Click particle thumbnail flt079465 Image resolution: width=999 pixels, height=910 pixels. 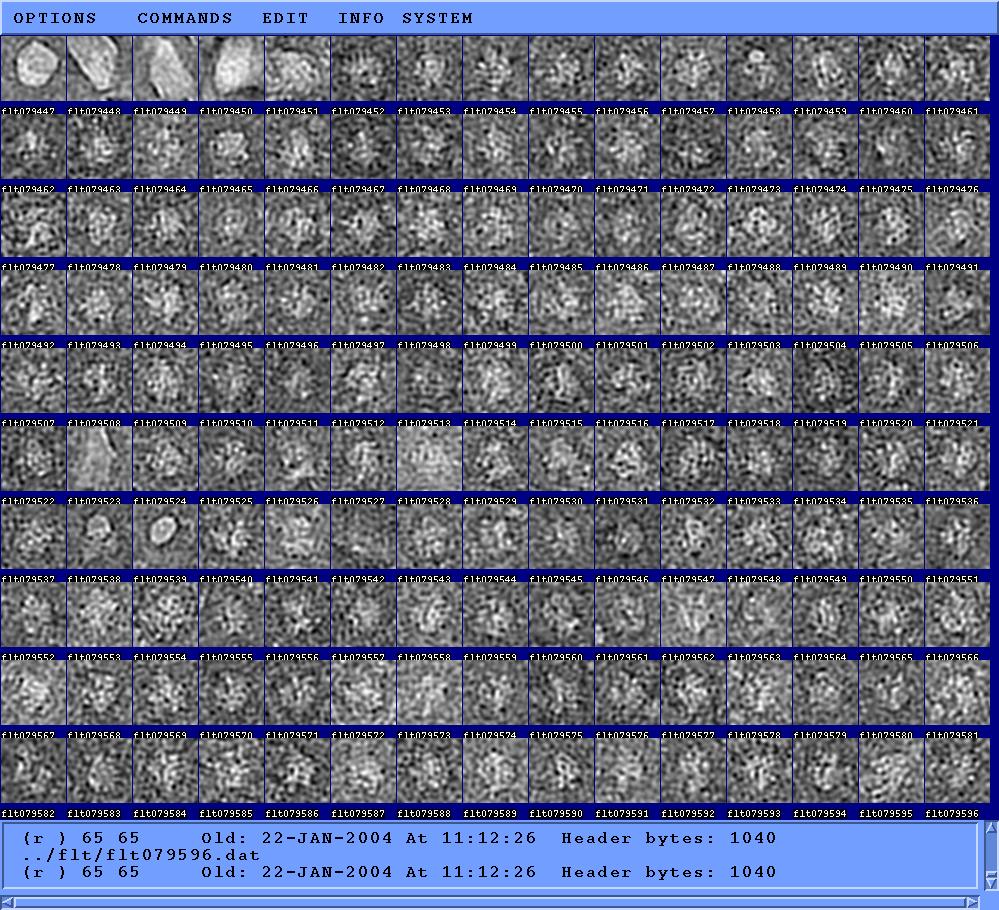coord(231,147)
